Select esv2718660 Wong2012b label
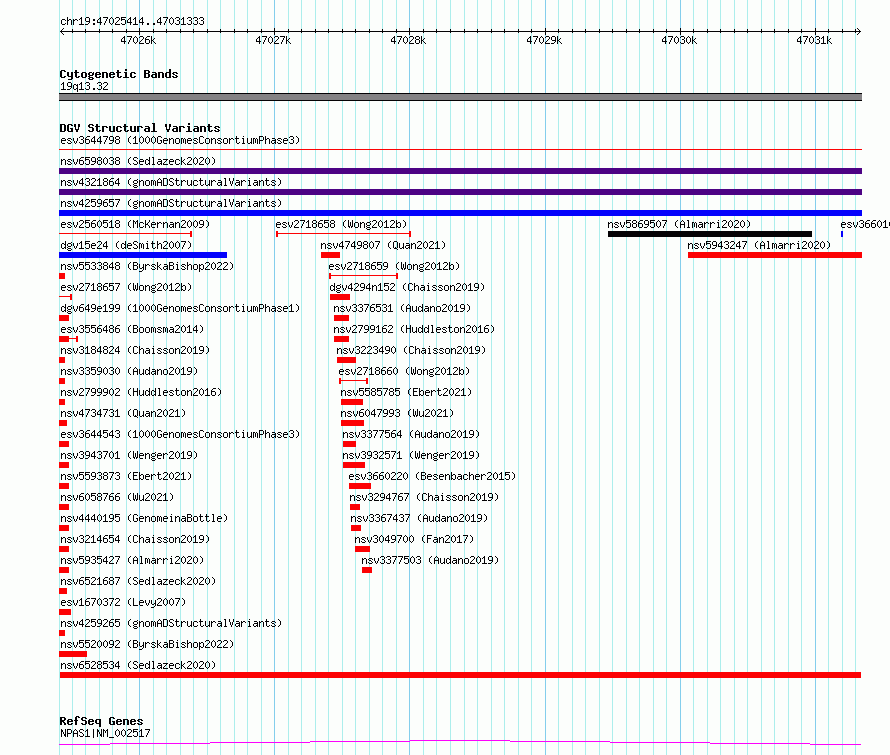The image size is (890, 755). click(x=404, y=371)
